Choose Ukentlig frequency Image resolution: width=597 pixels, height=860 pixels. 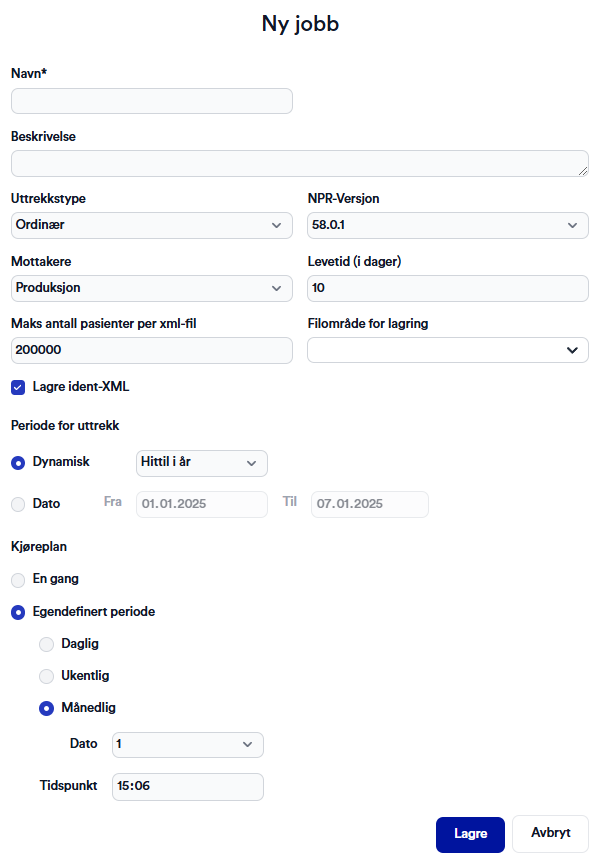tap(46, 675)
